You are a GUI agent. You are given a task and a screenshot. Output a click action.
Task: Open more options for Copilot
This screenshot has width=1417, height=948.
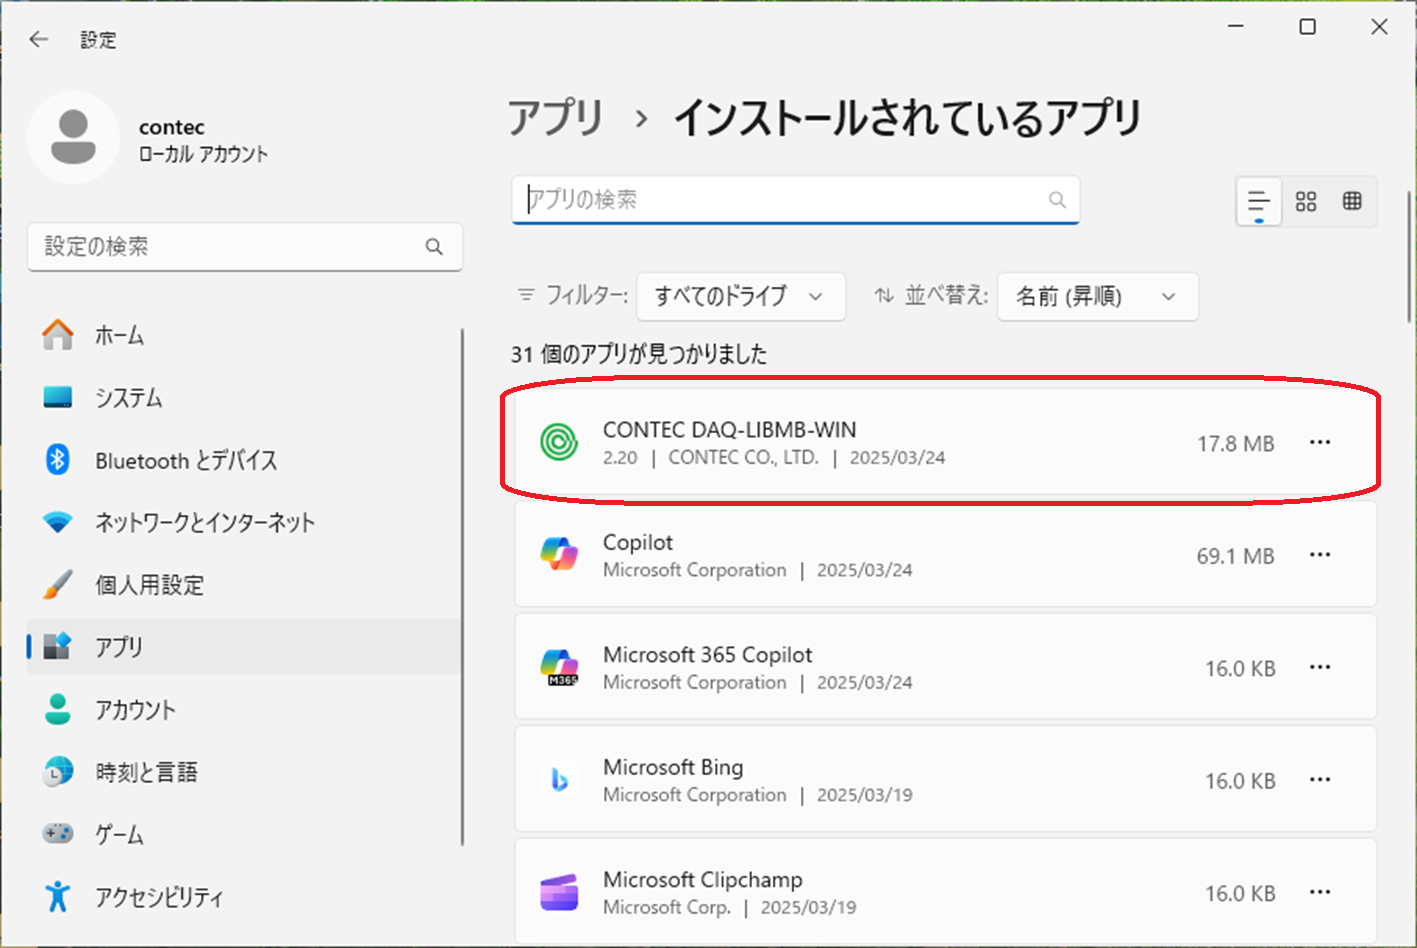[x=1320, y=555]
